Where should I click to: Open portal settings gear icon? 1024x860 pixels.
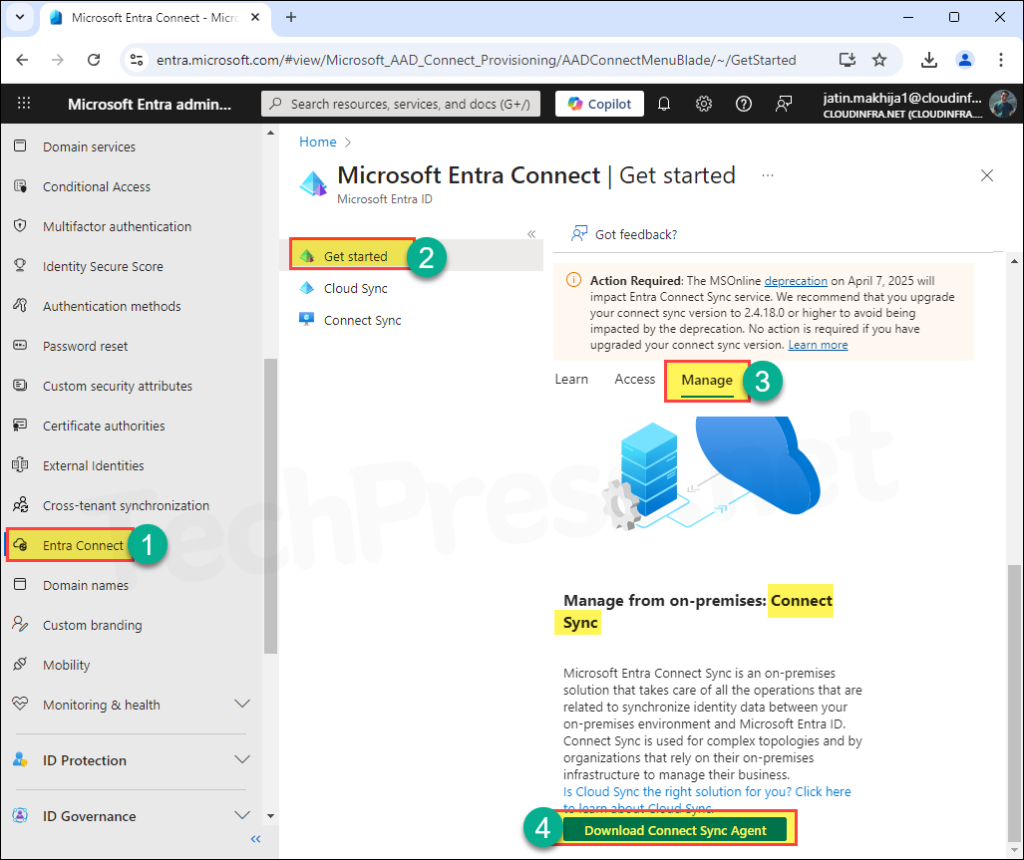[703, 104]
